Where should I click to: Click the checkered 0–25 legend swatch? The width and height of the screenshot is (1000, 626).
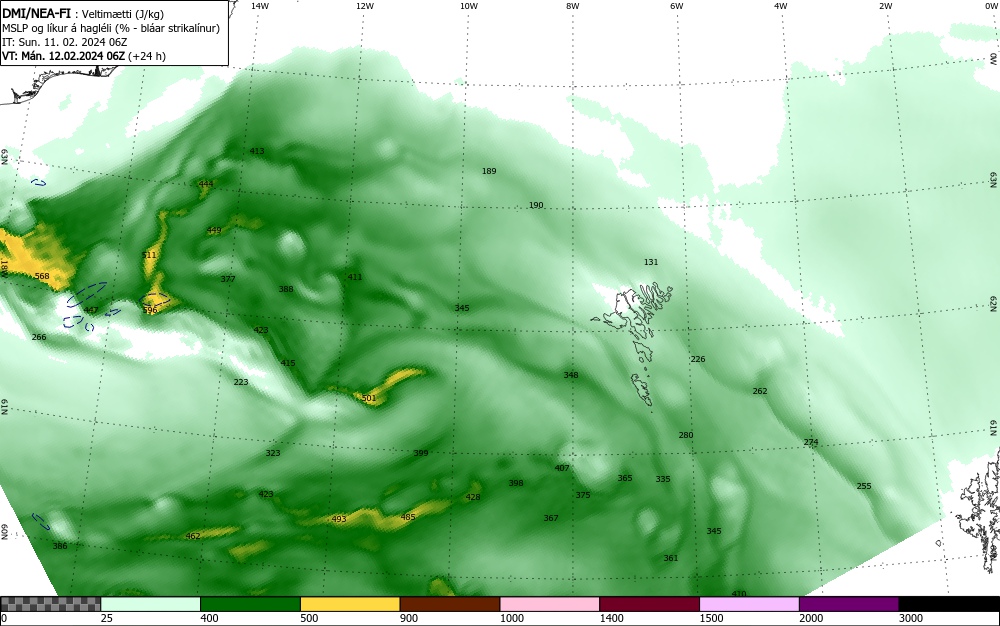pyautogui.click(x=50, y=604)
